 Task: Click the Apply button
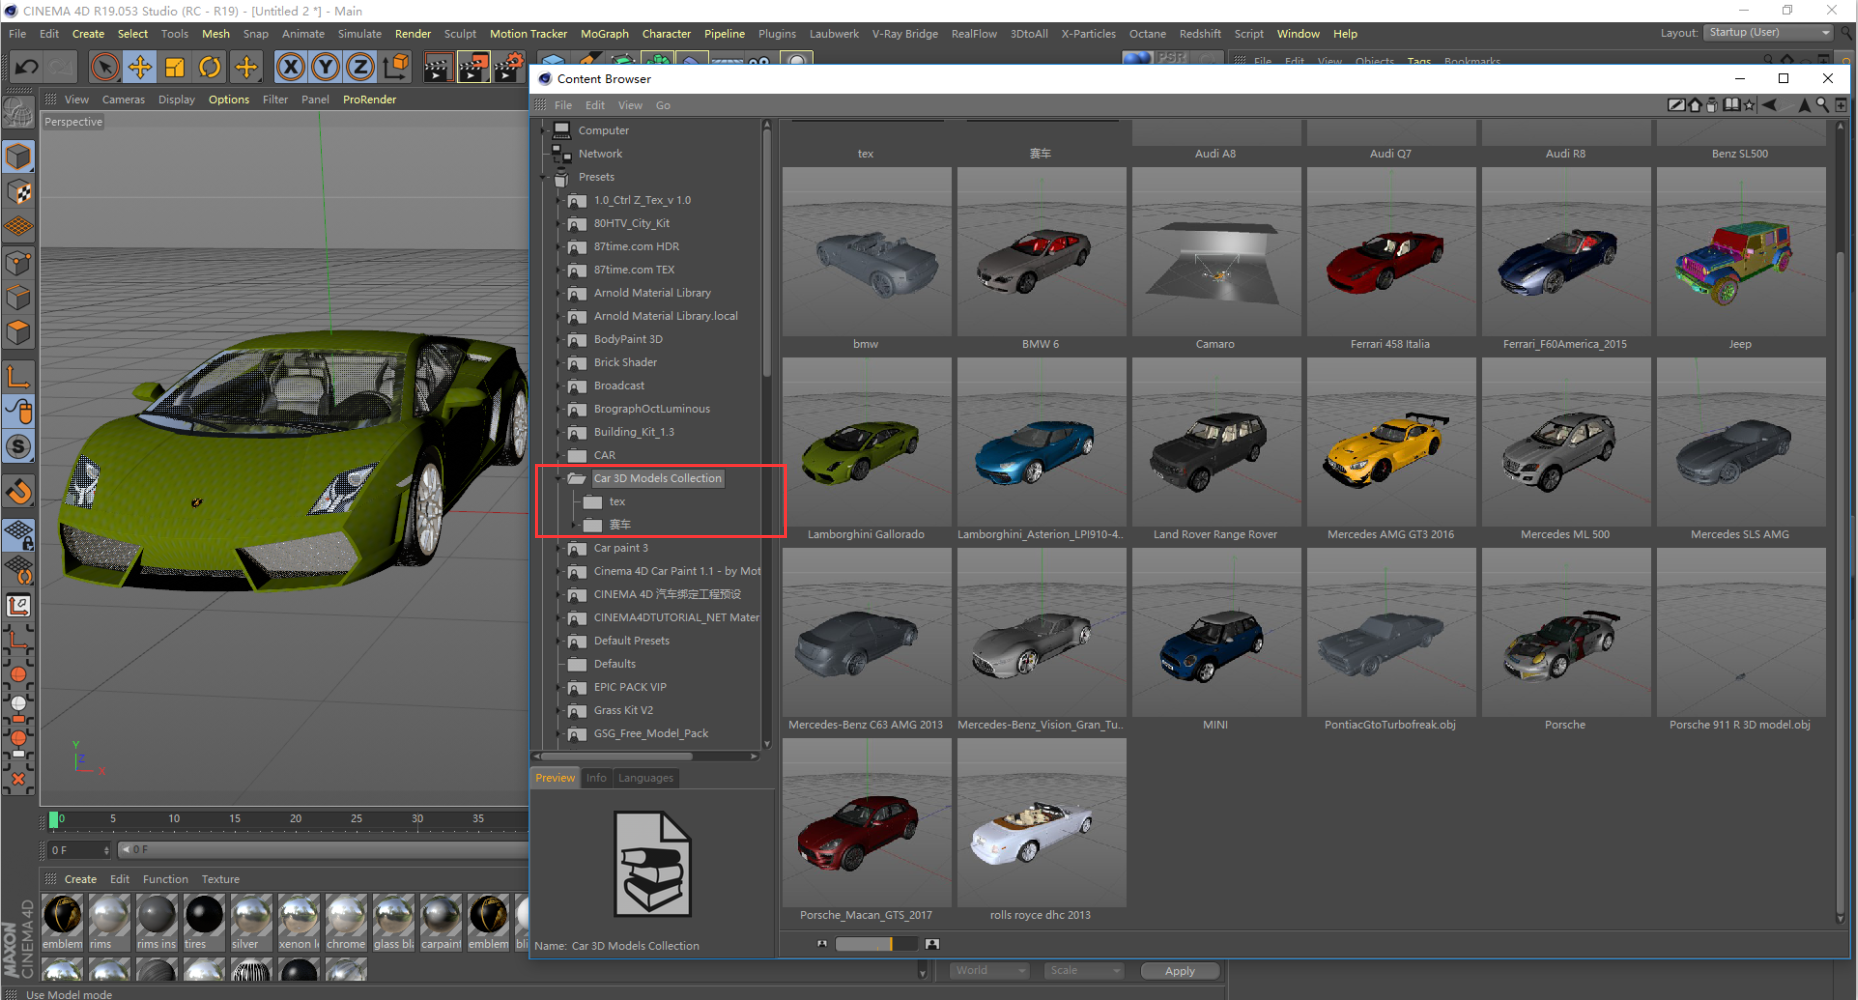tap(1179, 970)
